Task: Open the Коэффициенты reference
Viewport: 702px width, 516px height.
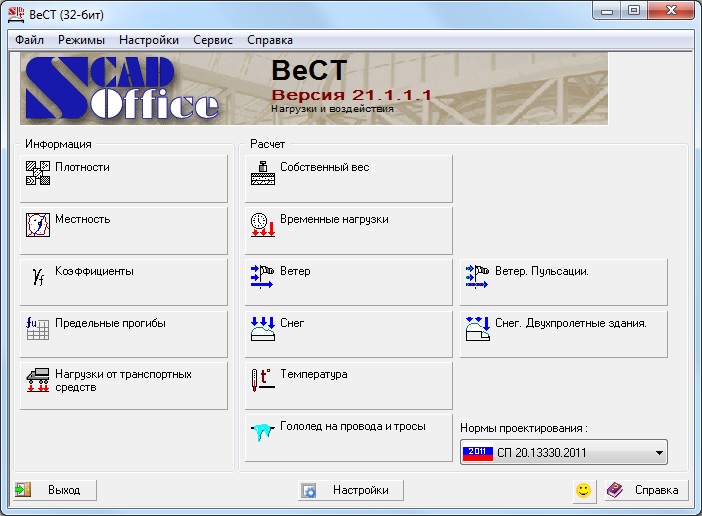Action: click(124, 282)
